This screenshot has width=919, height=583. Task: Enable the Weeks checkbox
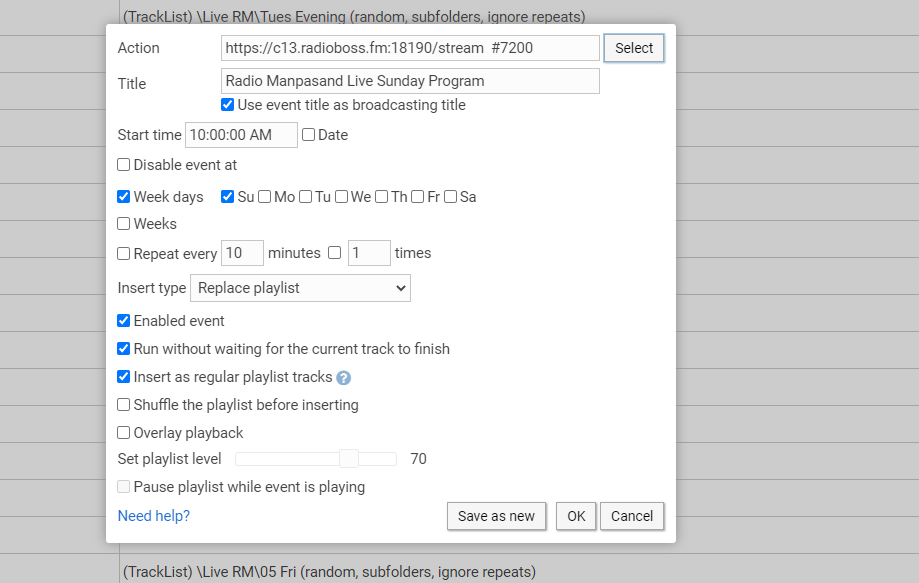click(123, 224)
